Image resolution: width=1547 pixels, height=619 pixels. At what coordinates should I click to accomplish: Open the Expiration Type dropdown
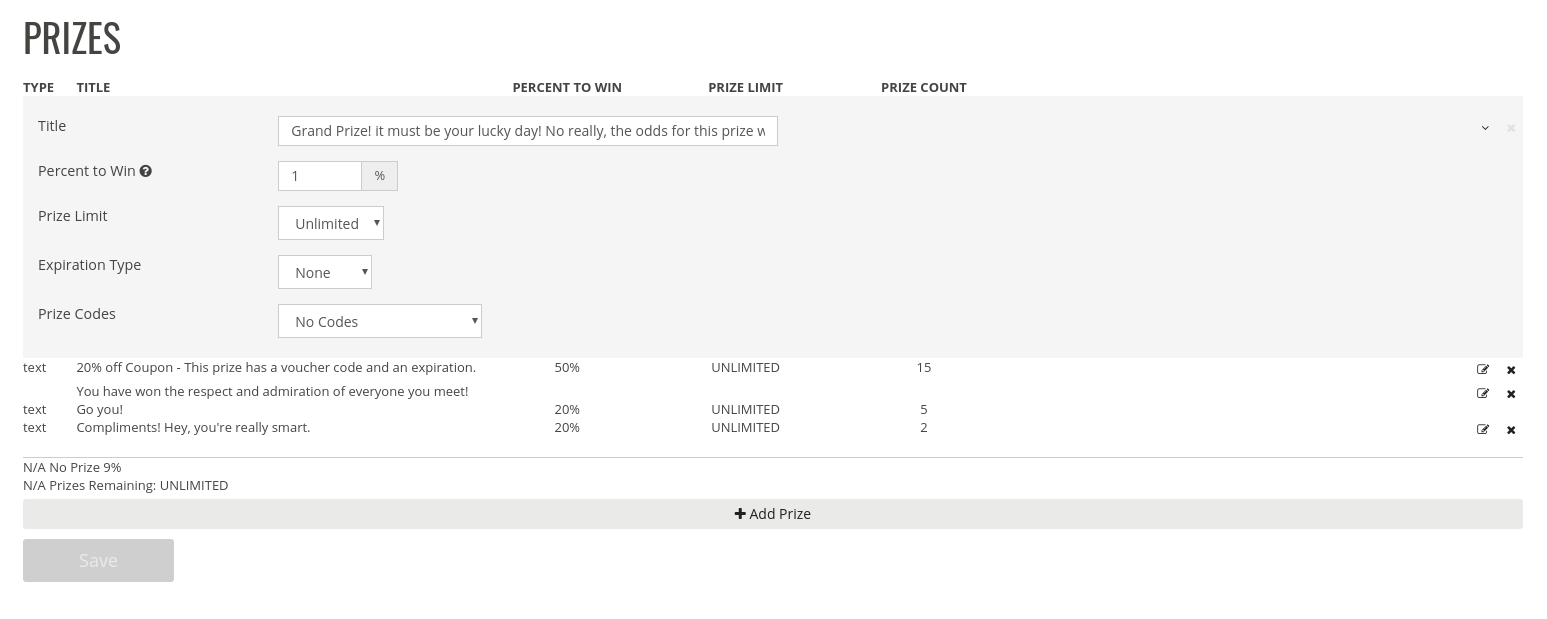[325, 272]
